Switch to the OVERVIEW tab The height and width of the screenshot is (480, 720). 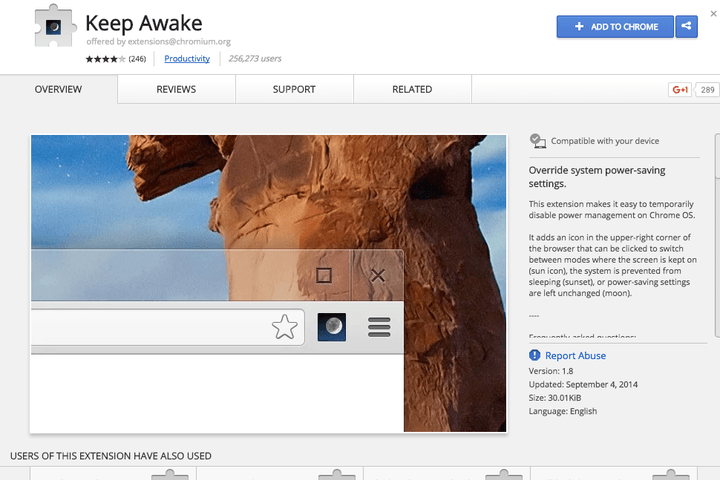(58, 89)
